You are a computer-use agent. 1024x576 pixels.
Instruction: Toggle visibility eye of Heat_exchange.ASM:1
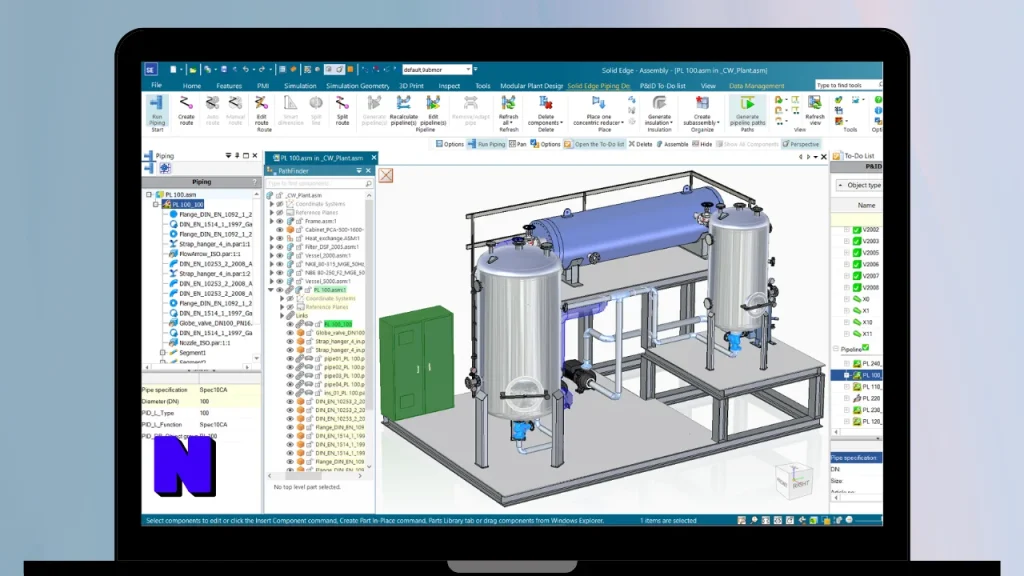click(280, 238)
